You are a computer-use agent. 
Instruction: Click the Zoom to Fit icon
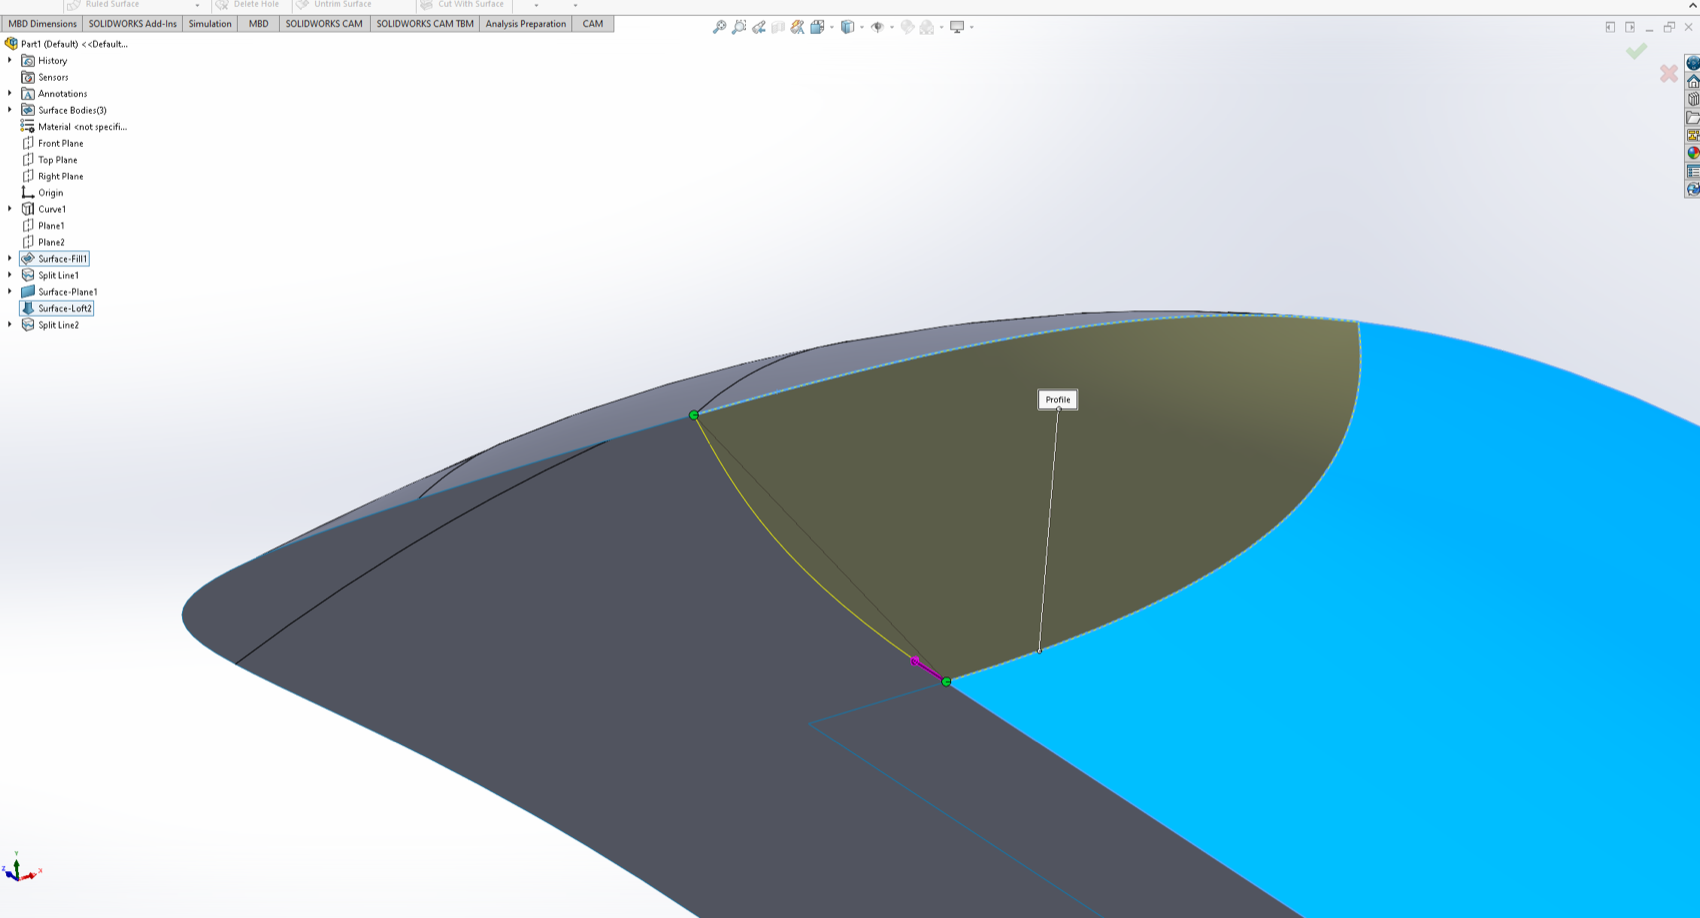point(719,27)
